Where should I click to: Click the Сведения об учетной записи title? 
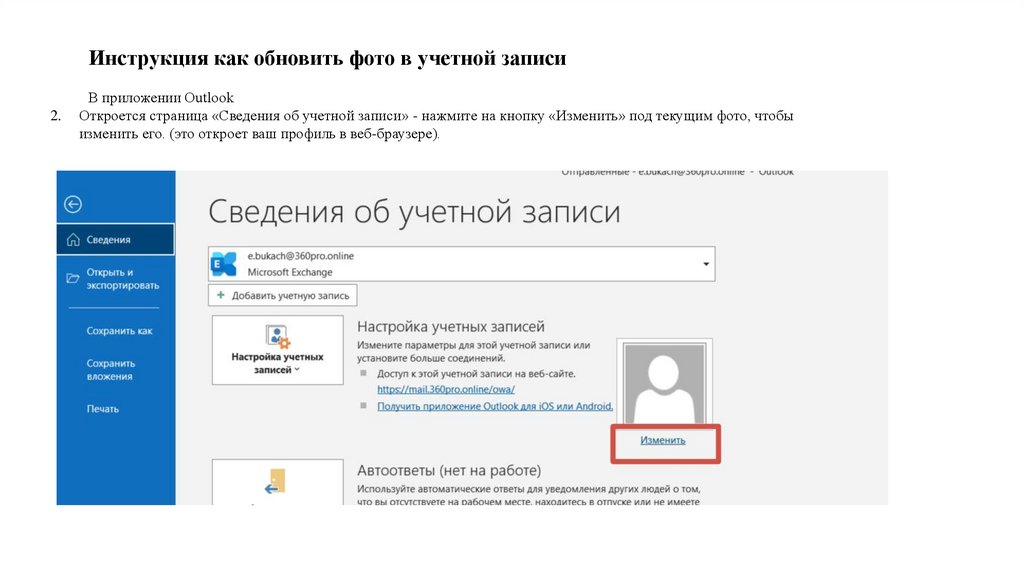[414, 212]
